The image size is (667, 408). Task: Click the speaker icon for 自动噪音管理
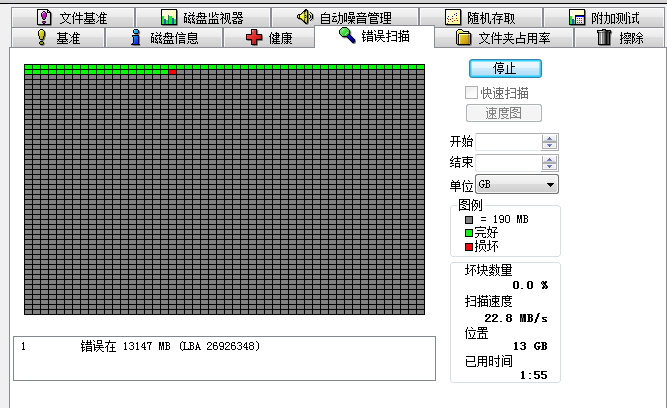click(305, 17)
